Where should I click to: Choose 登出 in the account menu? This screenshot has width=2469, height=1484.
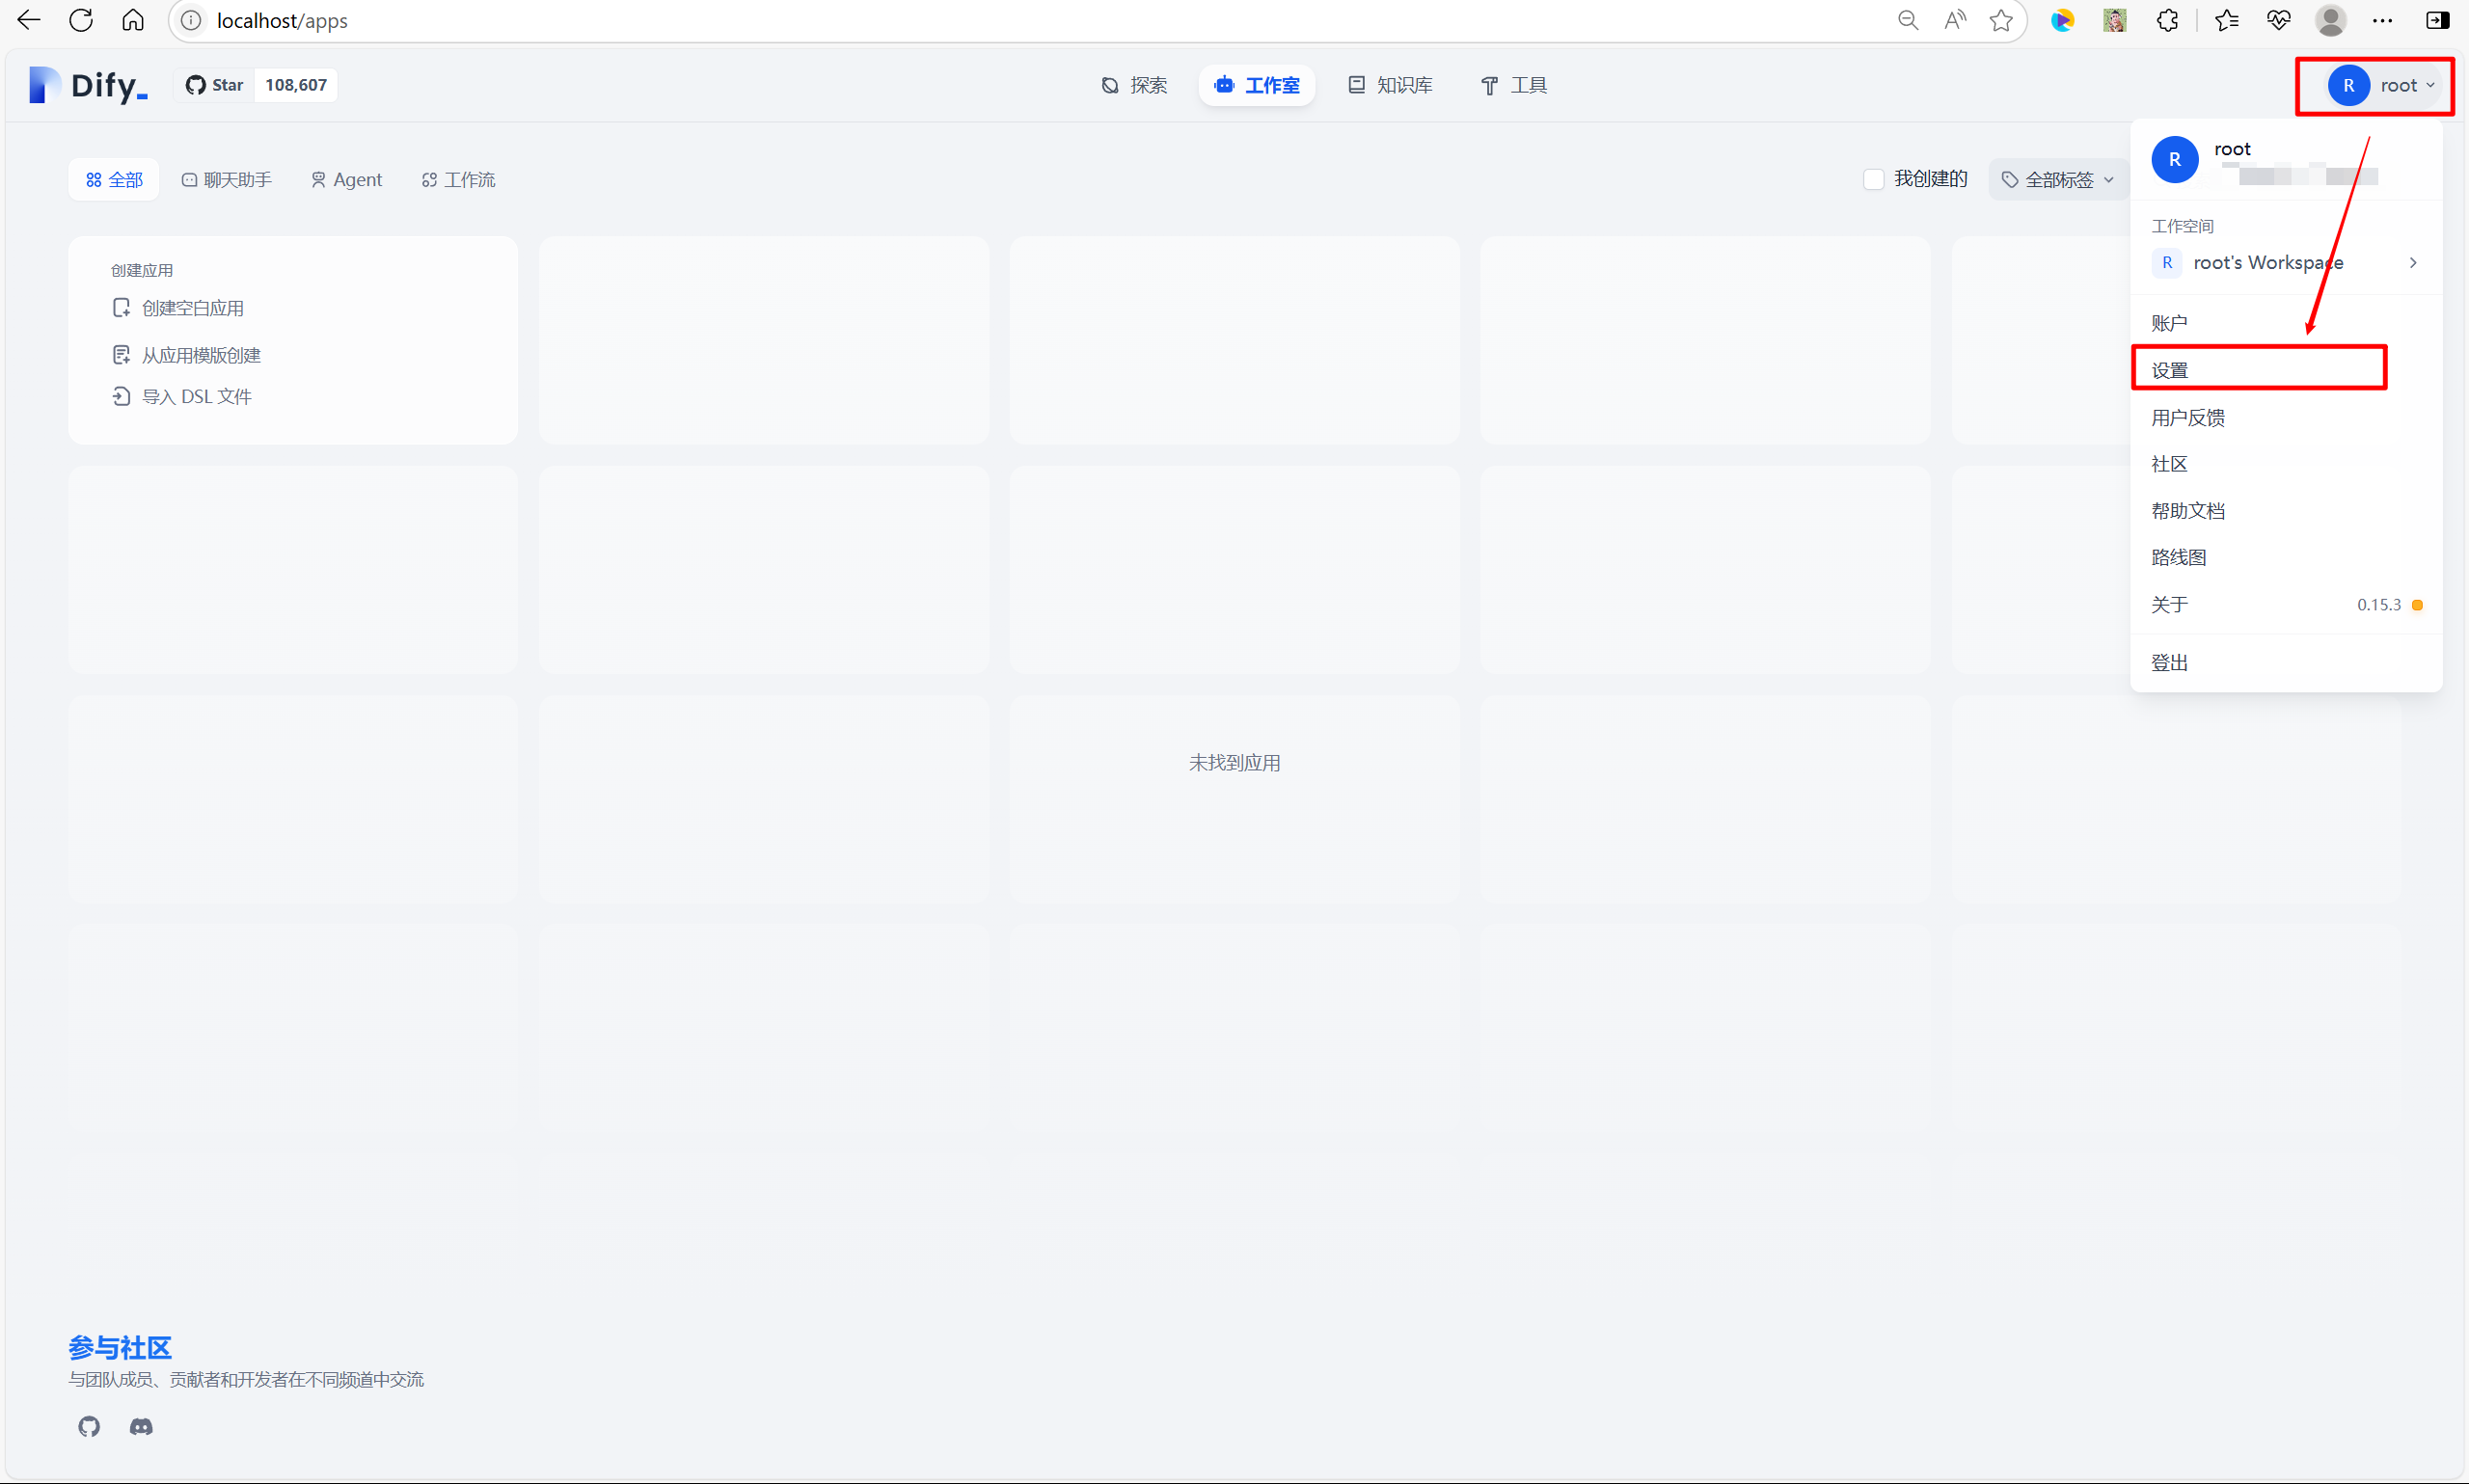tap(2169, 662)
